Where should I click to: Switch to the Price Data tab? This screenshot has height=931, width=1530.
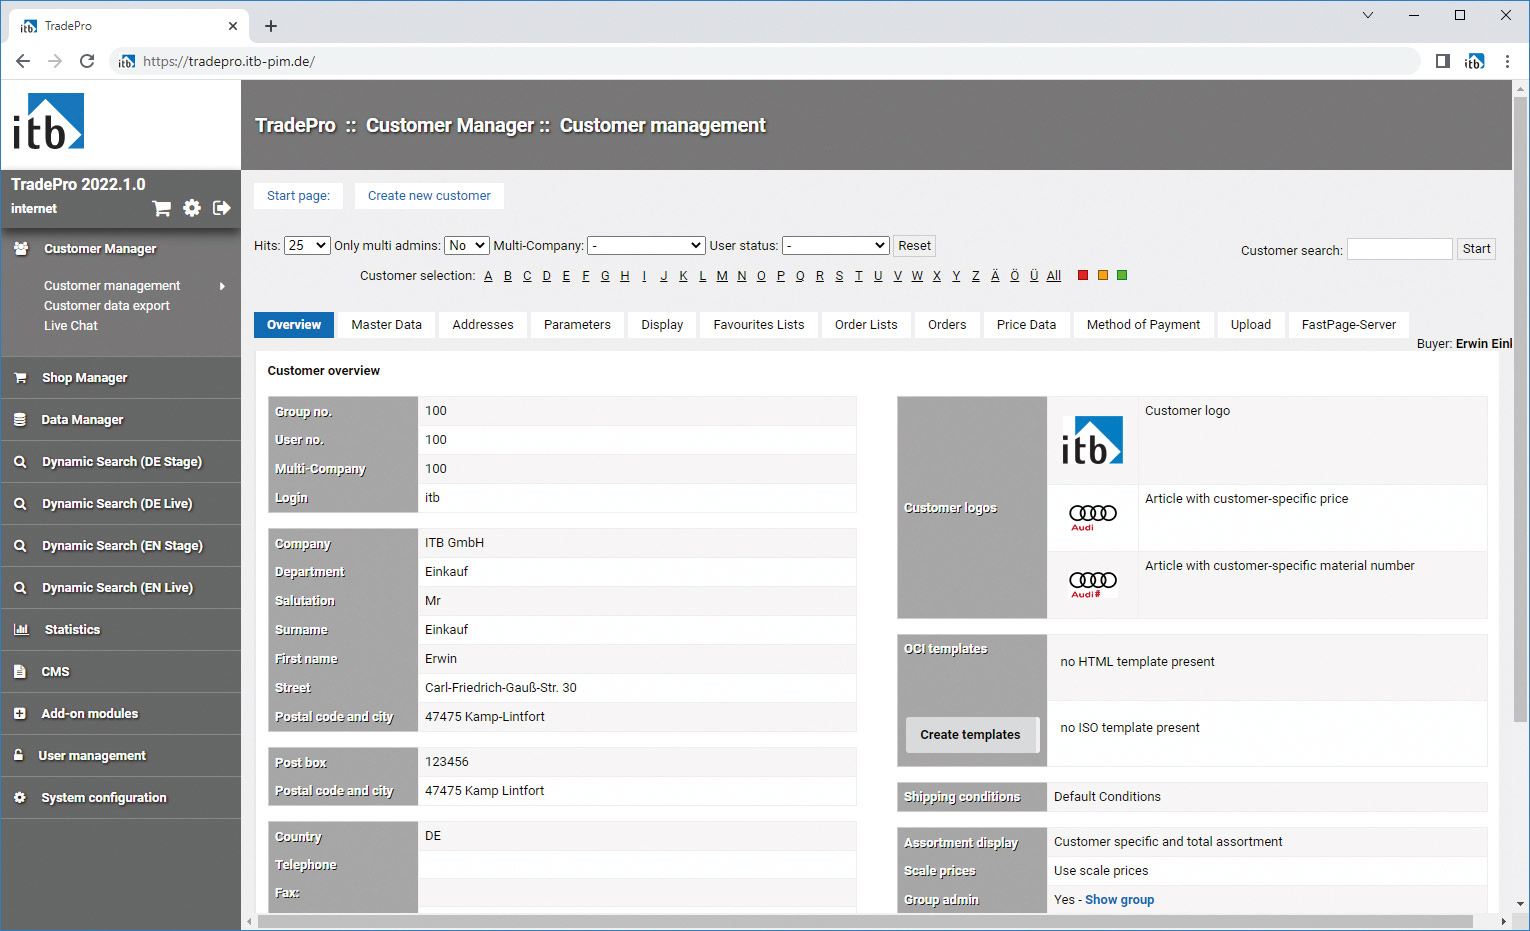point(1026,325)
